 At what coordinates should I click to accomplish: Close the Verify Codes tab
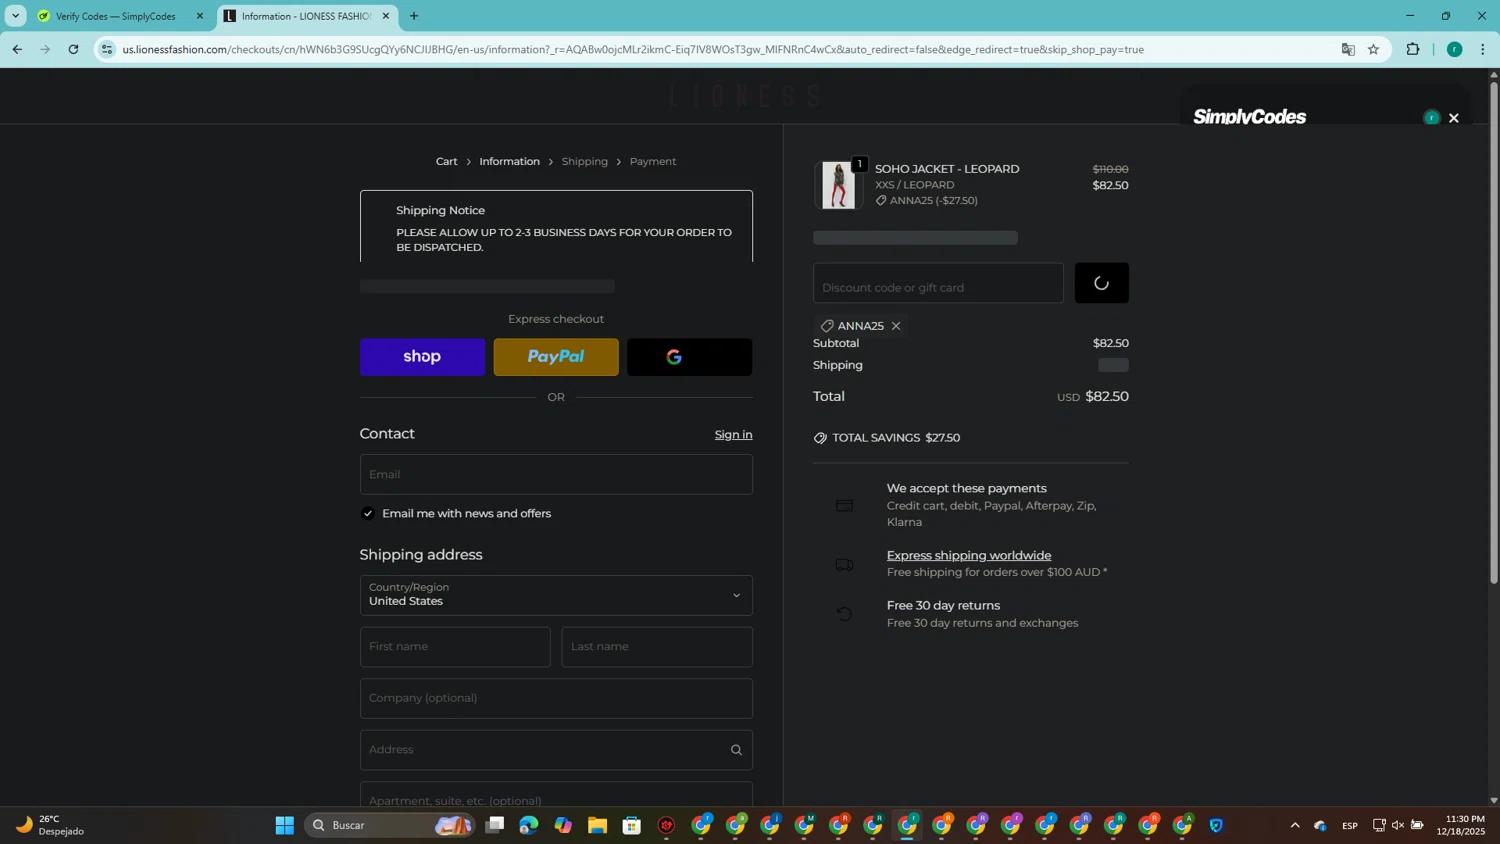[199, 16]
